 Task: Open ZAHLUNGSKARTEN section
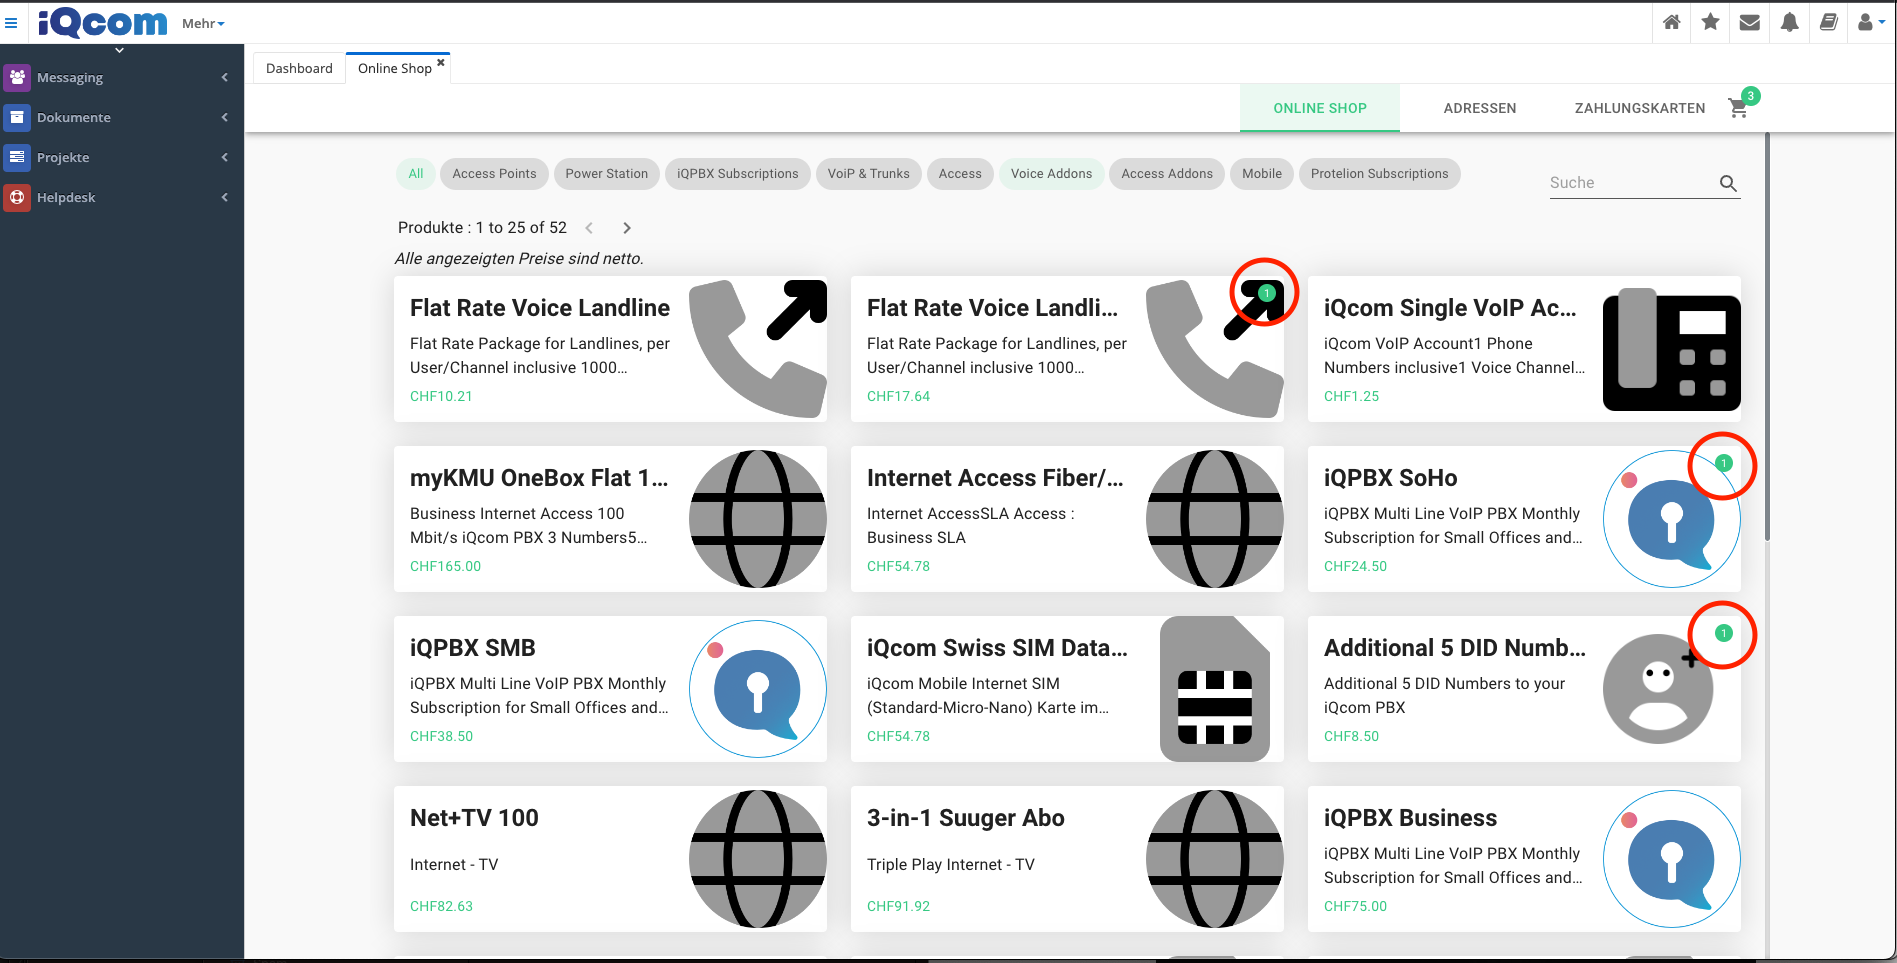(x=1639, y=108)
